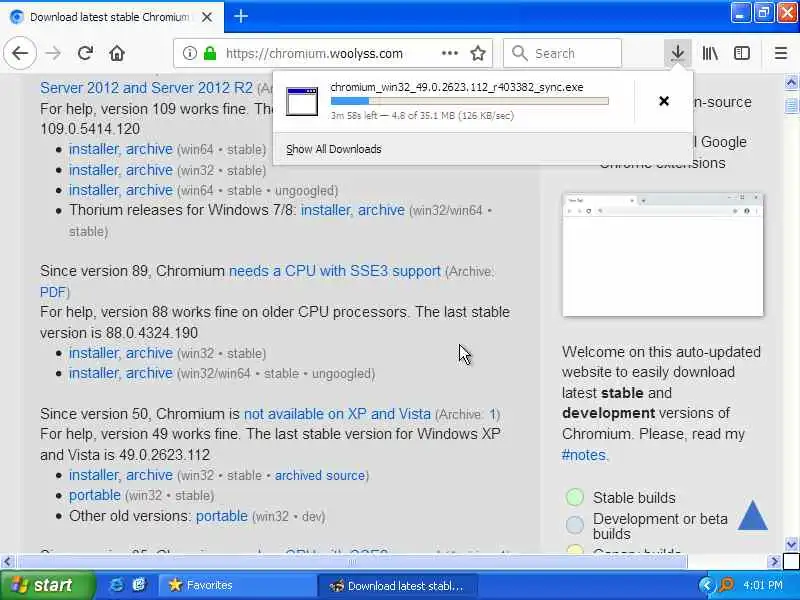
Task: Click the forward navigation arrow
Action: [53, 53]
